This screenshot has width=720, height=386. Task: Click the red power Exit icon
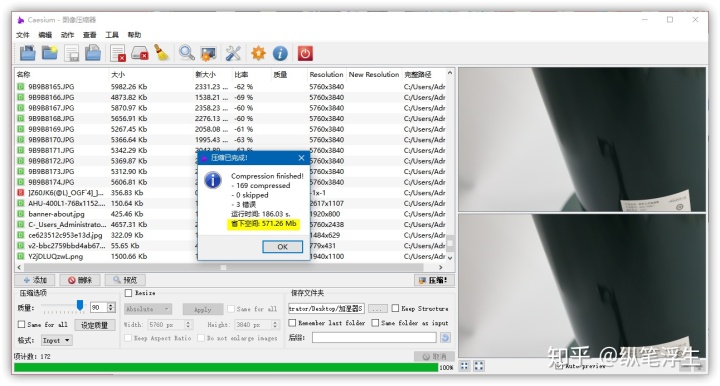(x=305, y=53)
